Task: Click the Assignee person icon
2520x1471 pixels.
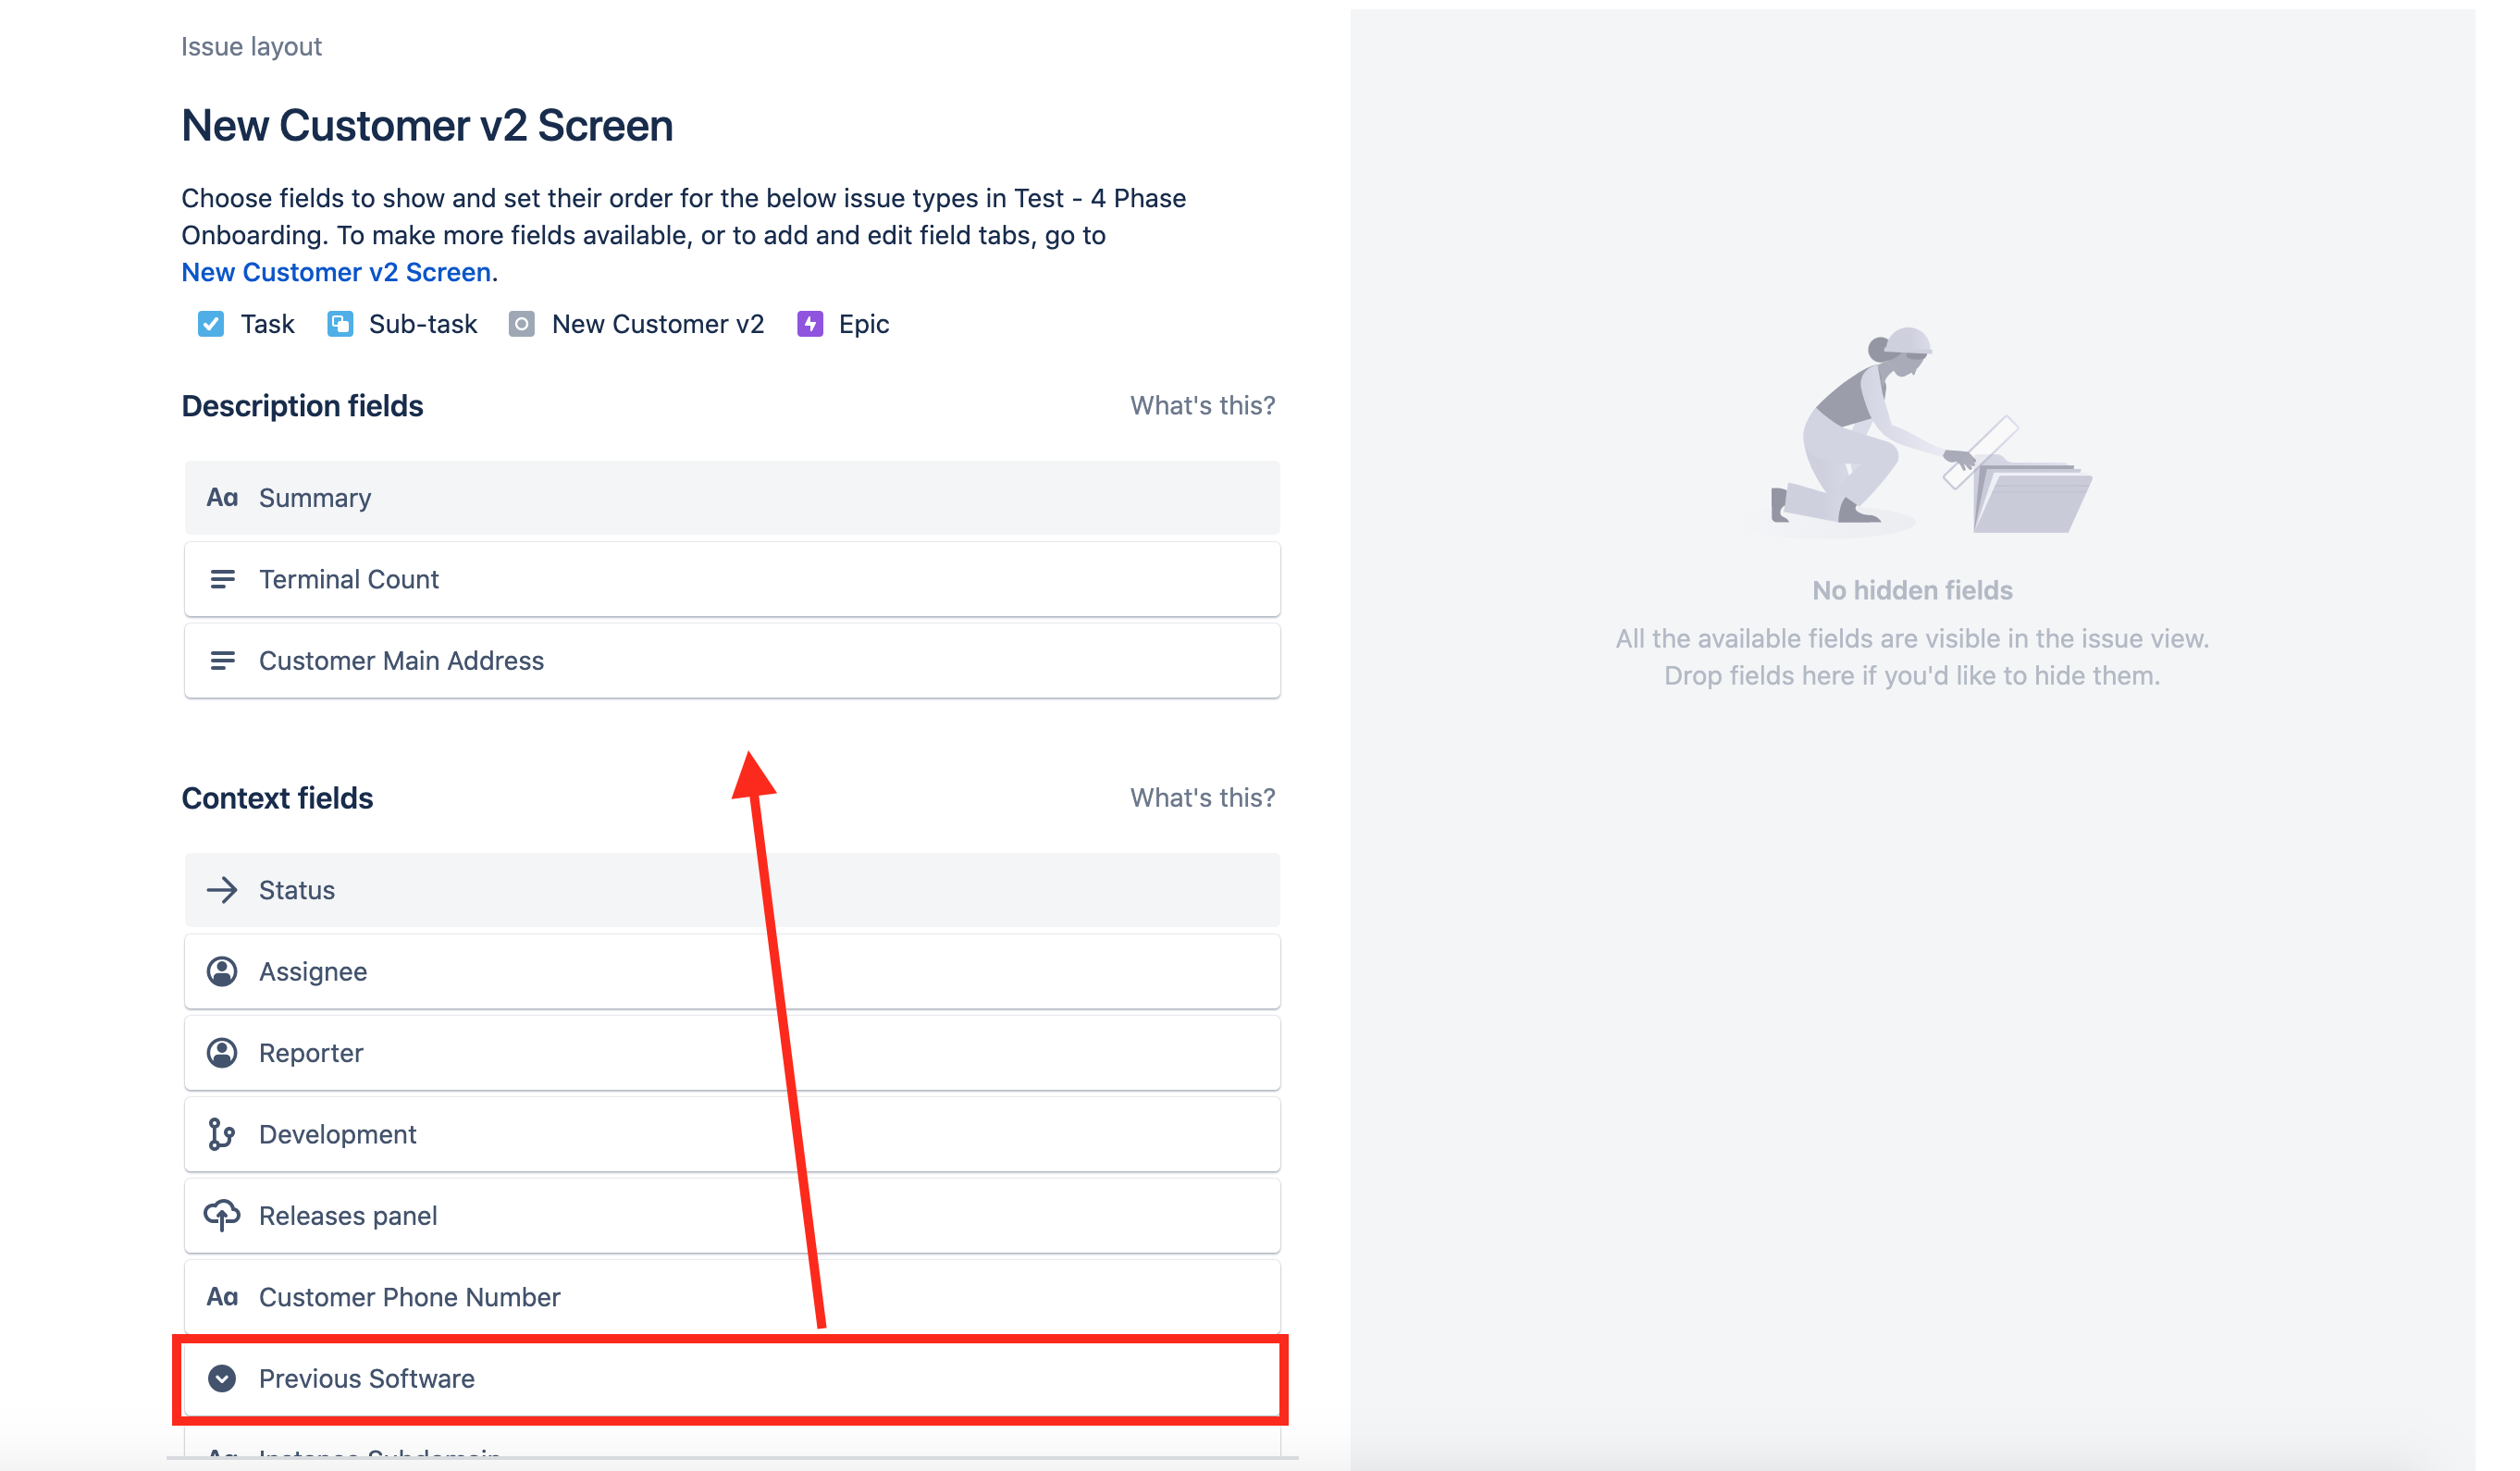Action: tap(222, 971)
